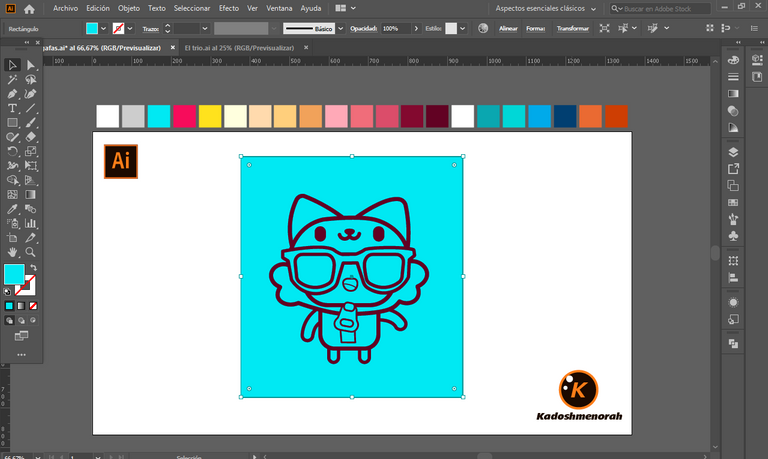Select the Lasso tool
Viewport: 768px width, 459px height.
tap(30, 79)
